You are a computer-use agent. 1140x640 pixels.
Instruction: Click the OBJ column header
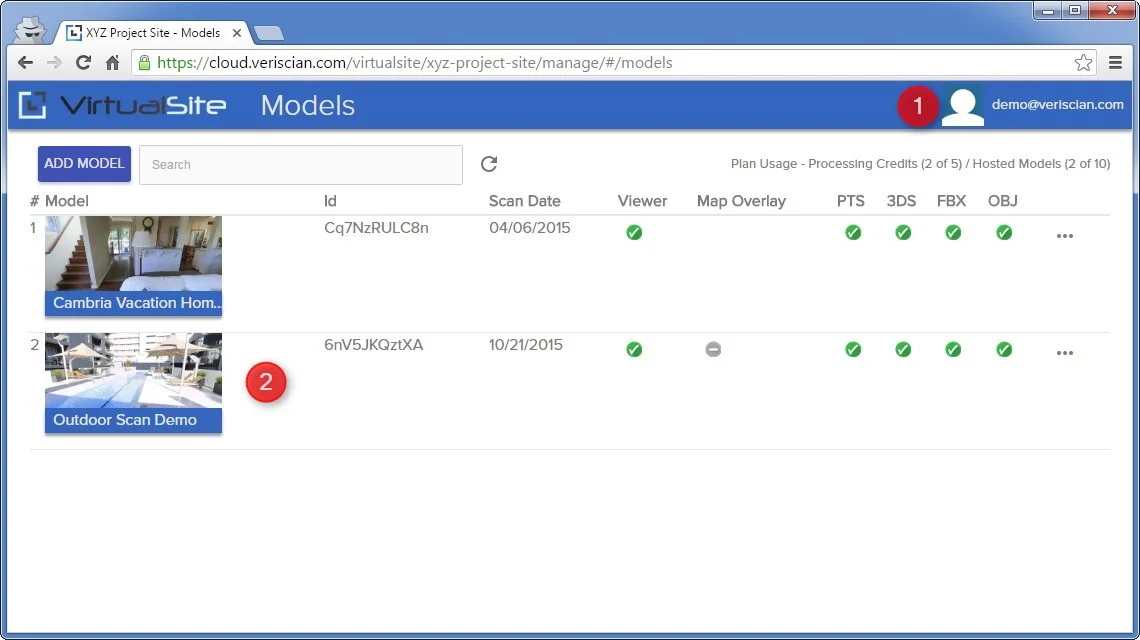coord(1002,201)
